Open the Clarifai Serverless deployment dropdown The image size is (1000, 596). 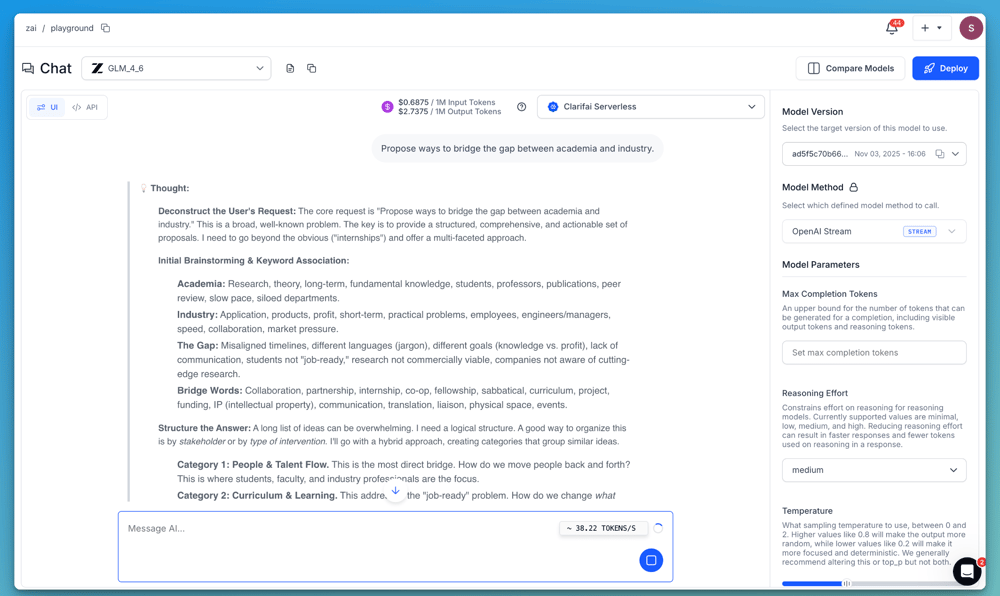click(x=650, y=107)
